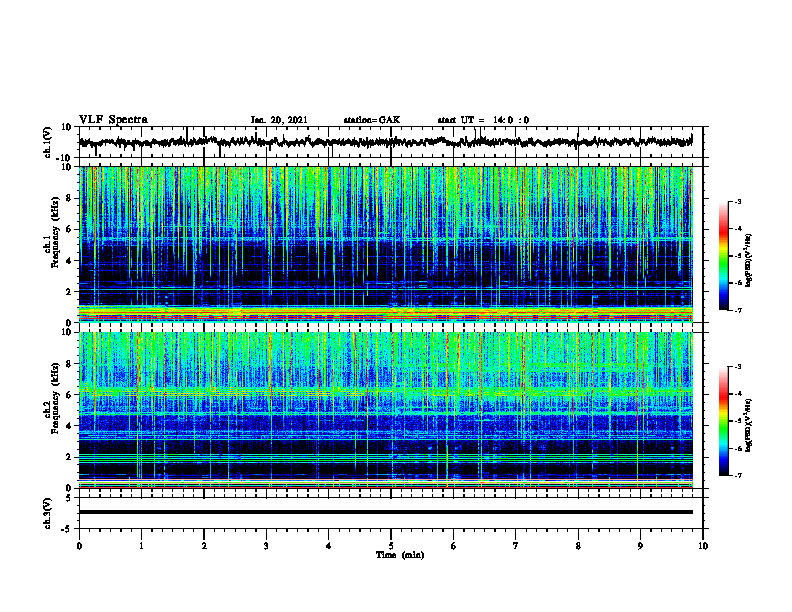Click the 'start UT = 14:0 :0' header text
This screenshot has width=792, height=612.
click(483, 120)
